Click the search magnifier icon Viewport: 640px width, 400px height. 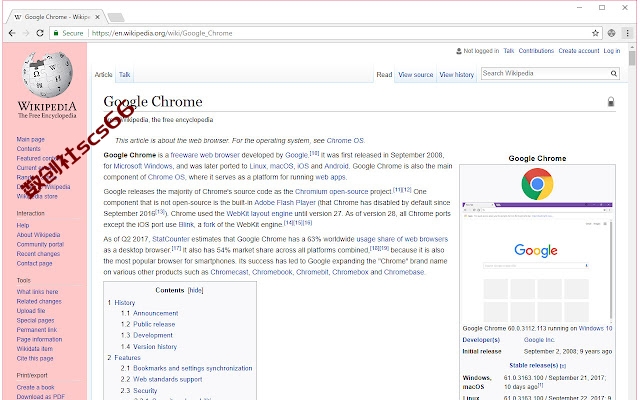pos(613,73)
